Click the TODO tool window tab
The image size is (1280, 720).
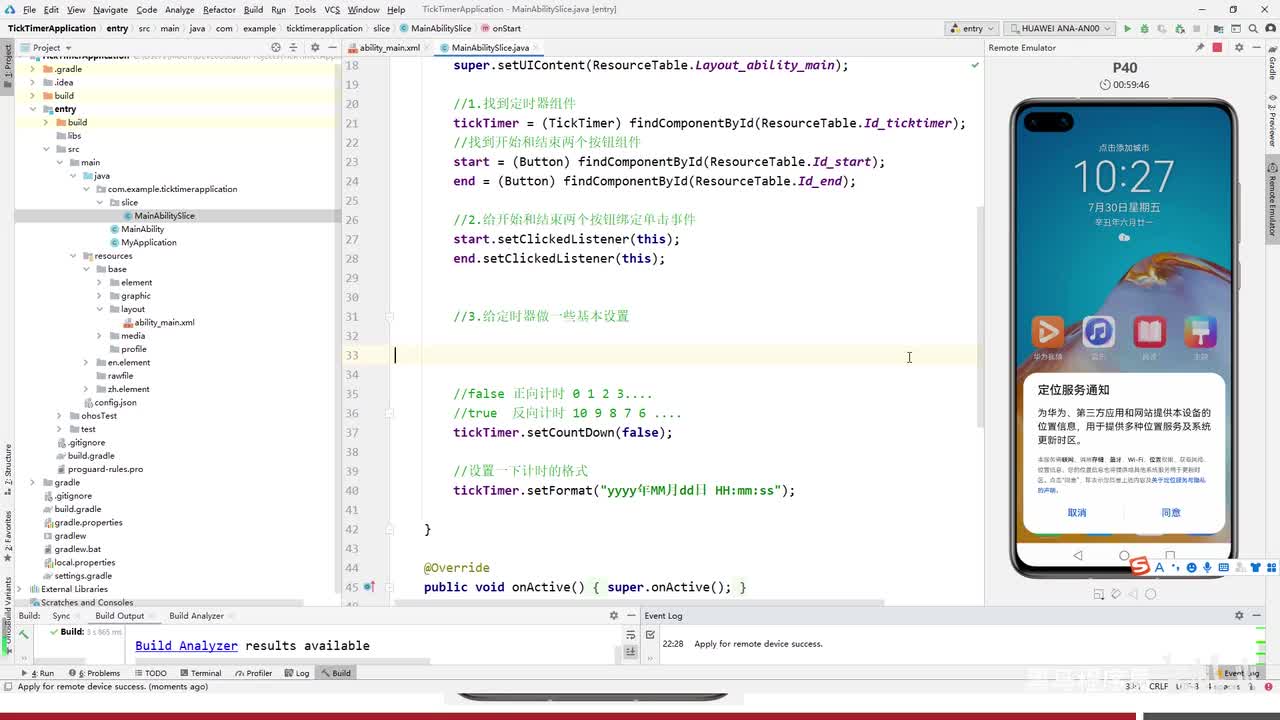click(150, 673)
